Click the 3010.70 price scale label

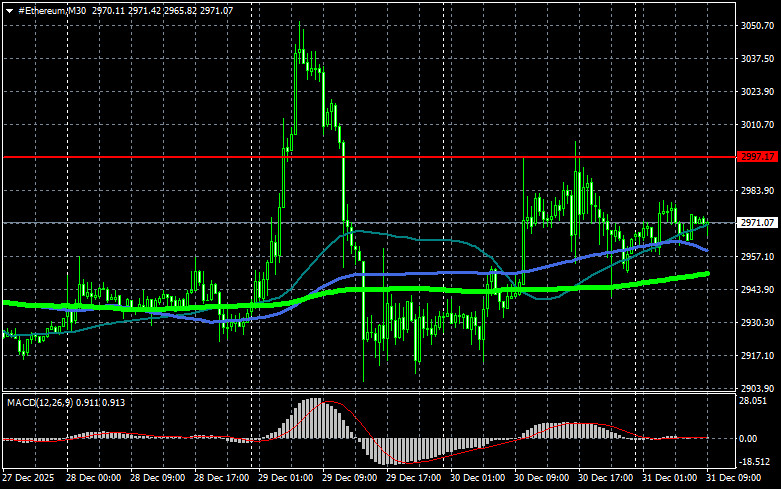point(757,125)
